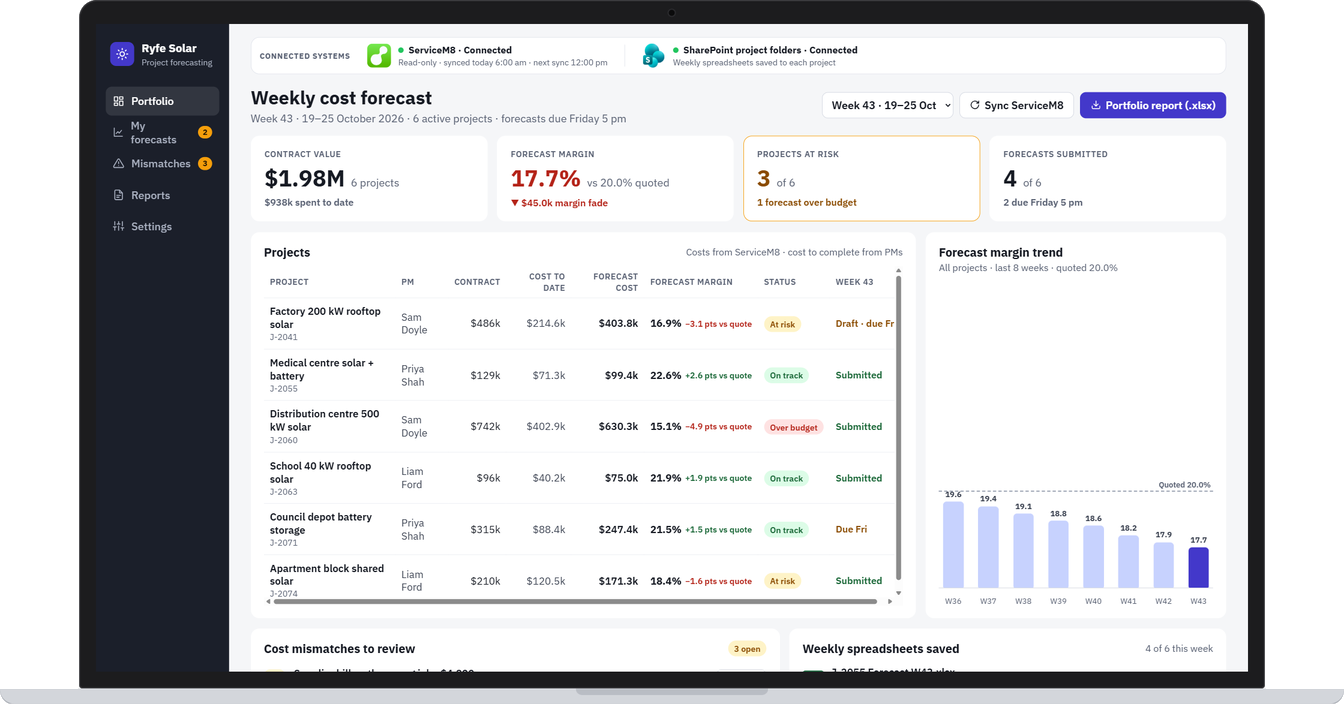Click the green ServiceM8 app icon
The height and width of the screenshot is (704, 1344).
click(x=379, y=56)
